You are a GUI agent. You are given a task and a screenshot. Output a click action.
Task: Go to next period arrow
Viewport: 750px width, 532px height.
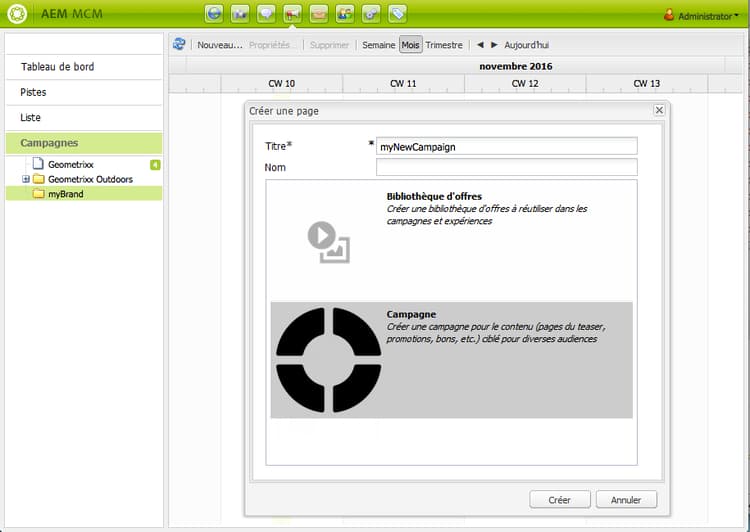494,44
